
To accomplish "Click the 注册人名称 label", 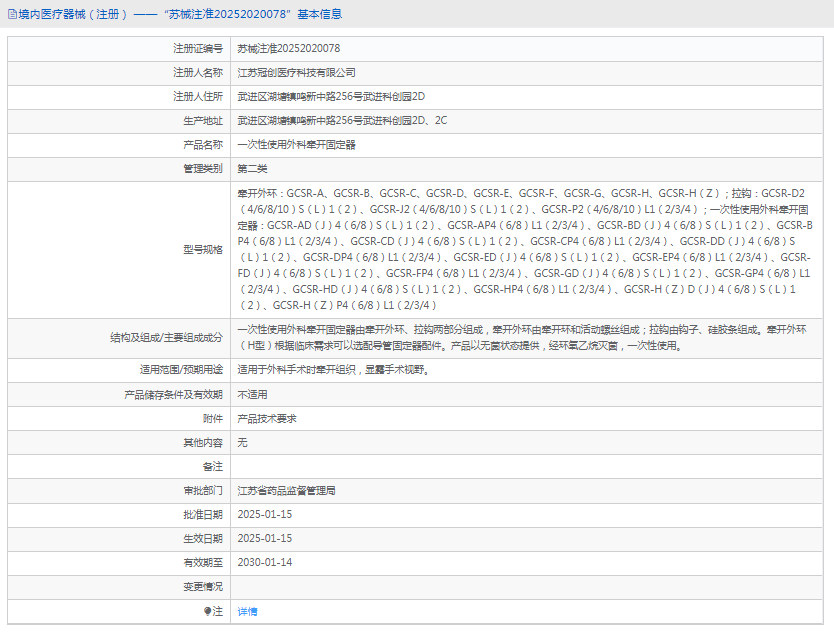I will [x=198, y=72].
